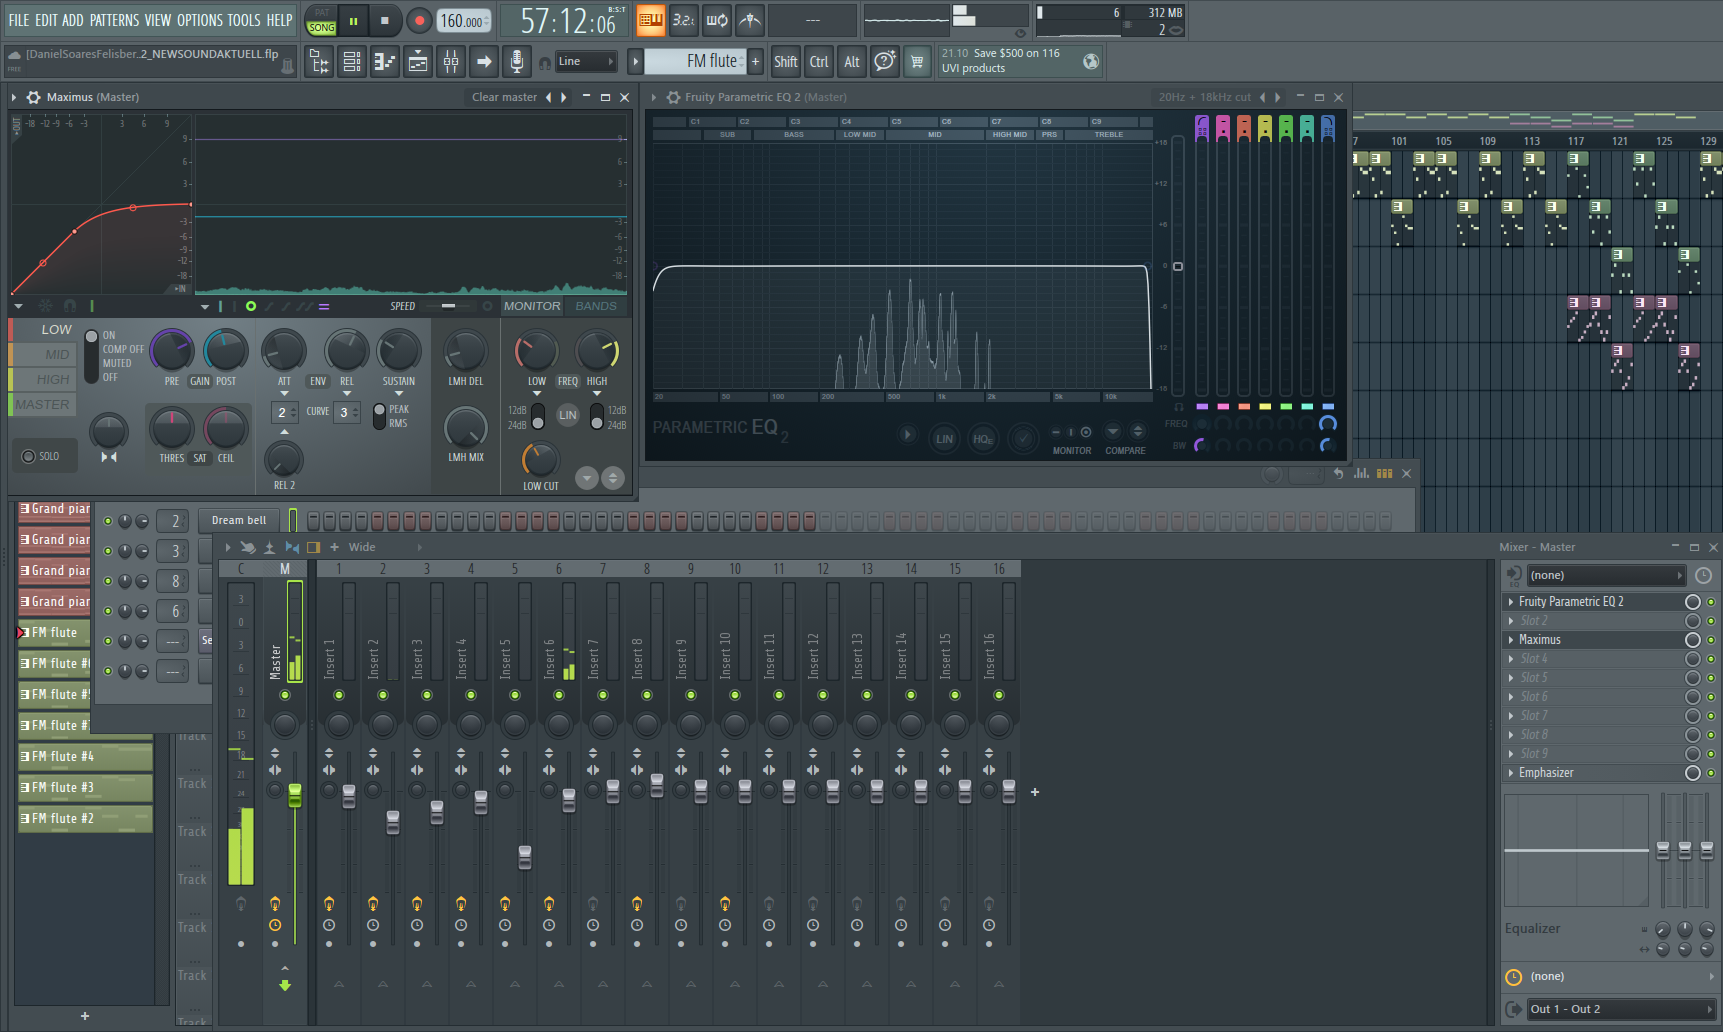Open the Maximus ATT dropdown arrow
Viewport: 1723px width, 1032px height.
(x=284, y=394)
